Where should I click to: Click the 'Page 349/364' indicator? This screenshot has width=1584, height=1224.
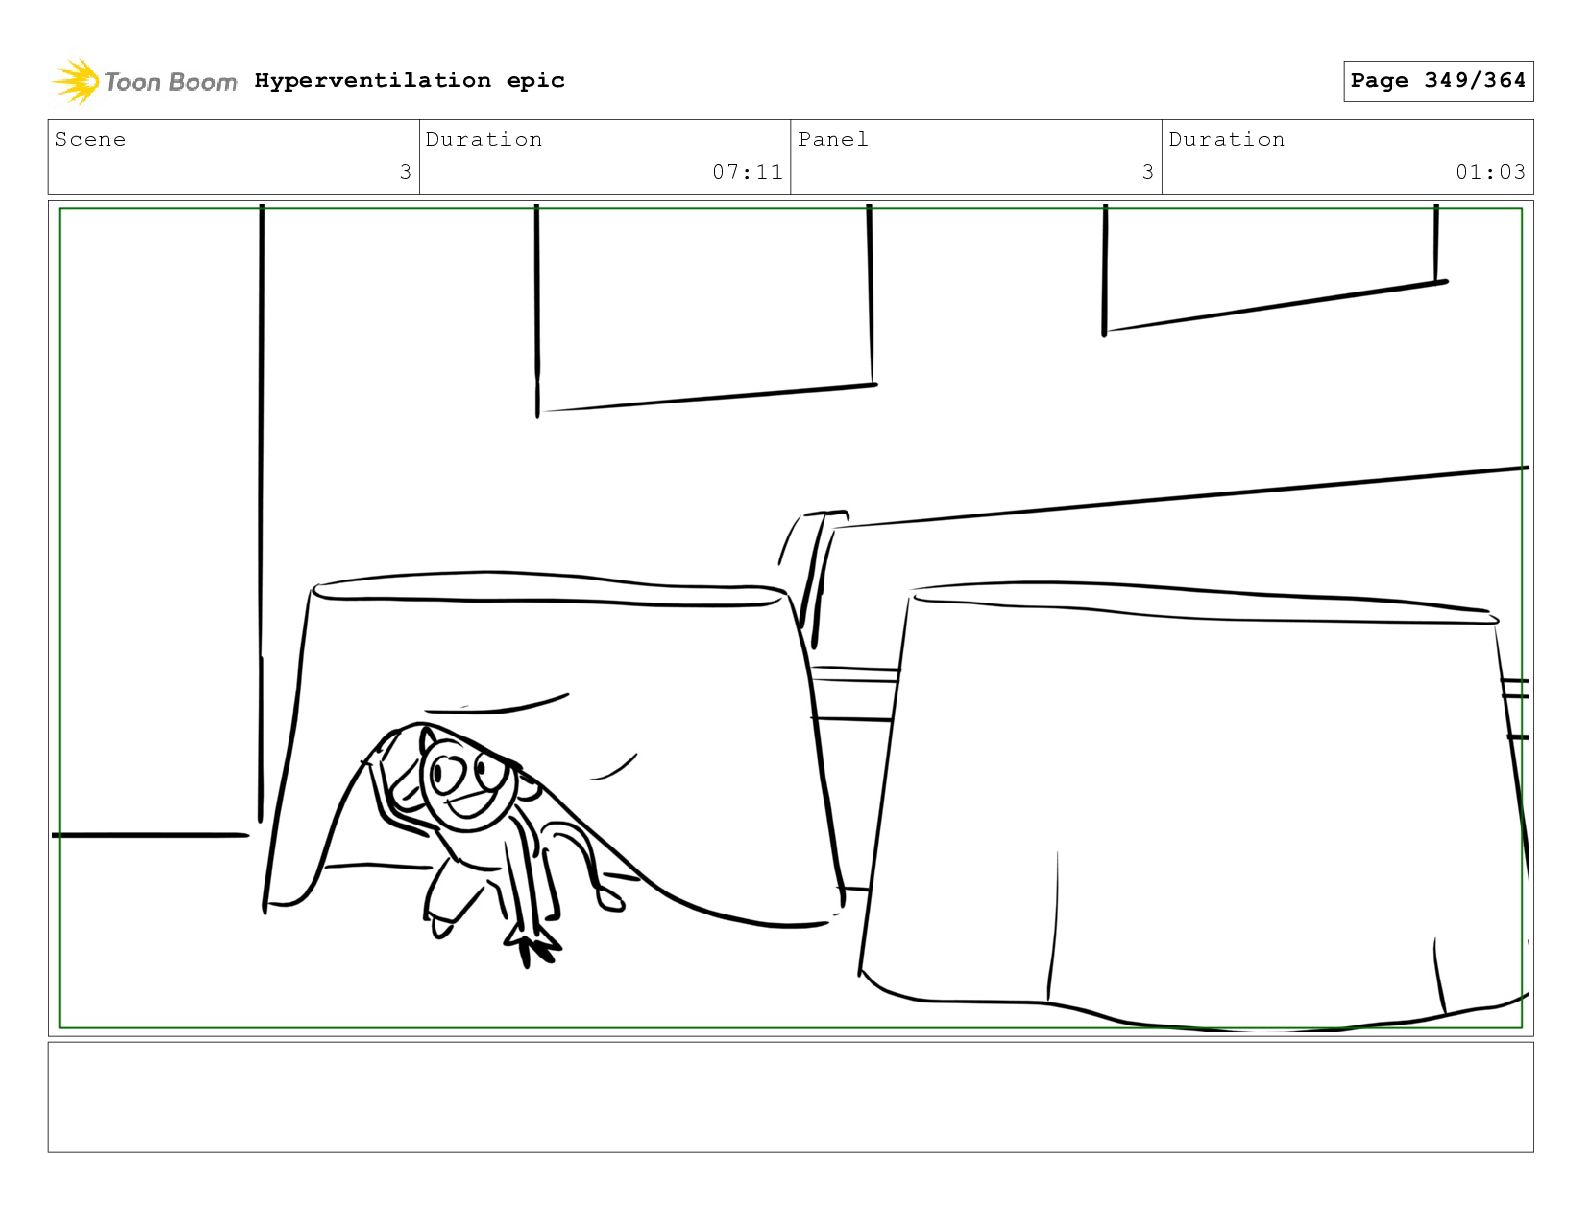click(x=1438, y=81)
